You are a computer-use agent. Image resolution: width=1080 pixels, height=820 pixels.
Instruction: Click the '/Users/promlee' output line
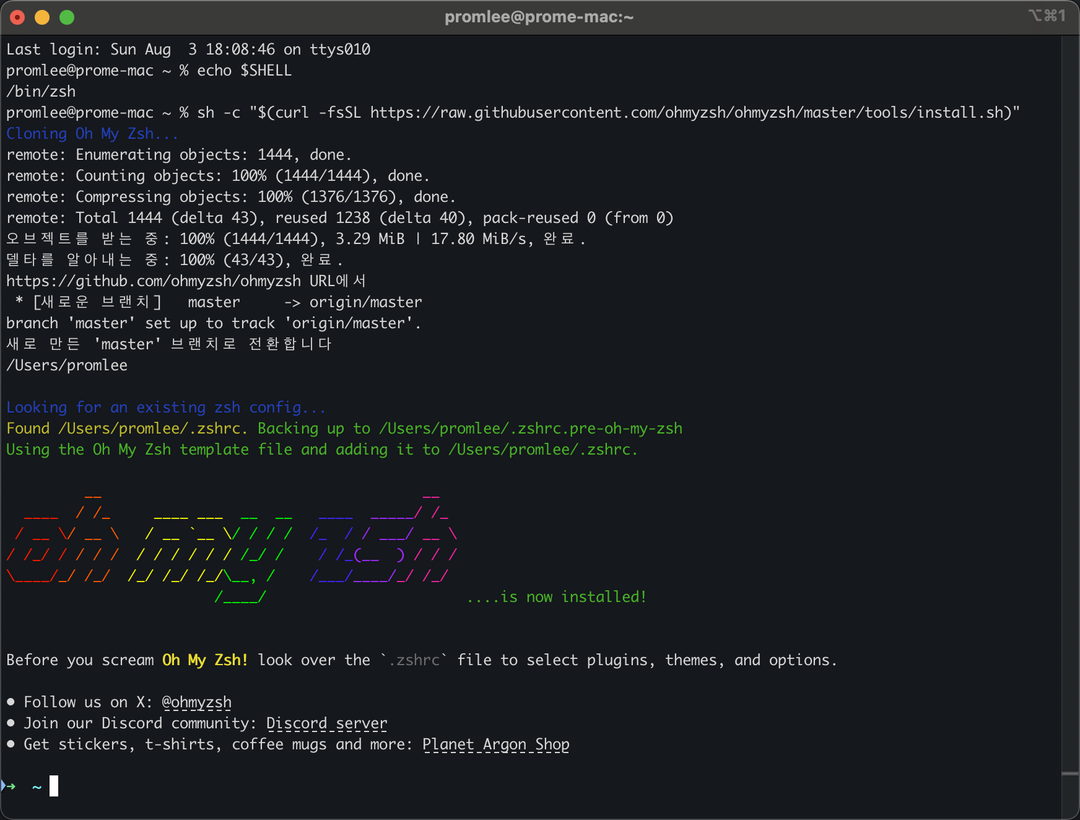(x=67, y=365)
